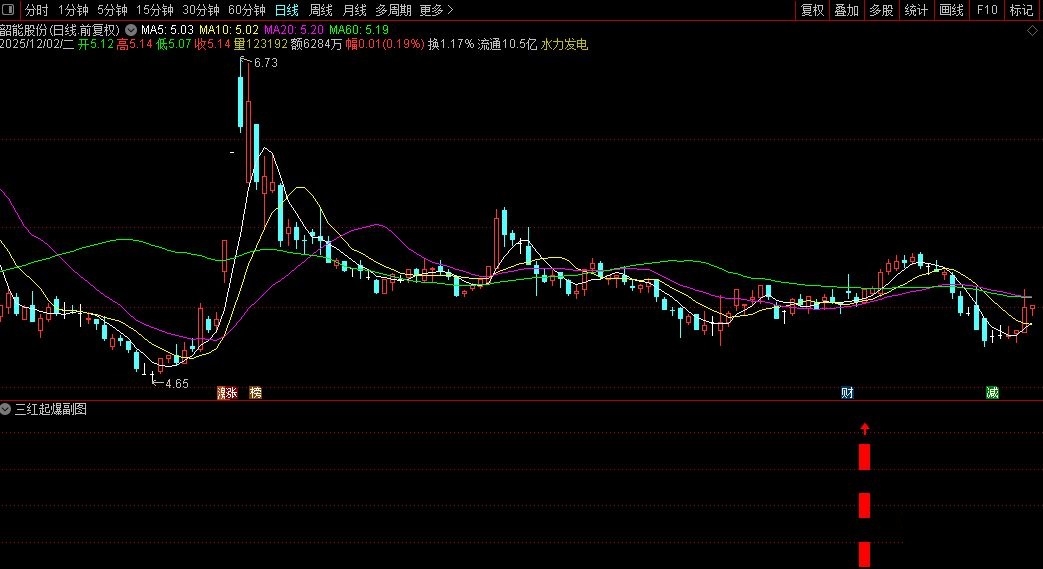The width and height of the screenshot is (1043, 569).
Task: Expand the 三红起爆副图 indicator dropdown arrow
Action: pyautogui.click(x=5, y=409)
